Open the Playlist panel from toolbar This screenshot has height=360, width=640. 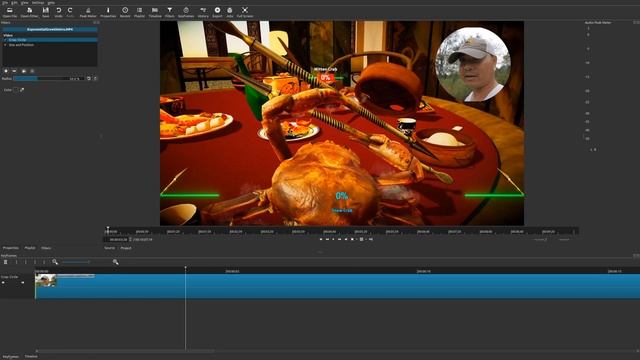pyautogui.click(x=140, y=12)
